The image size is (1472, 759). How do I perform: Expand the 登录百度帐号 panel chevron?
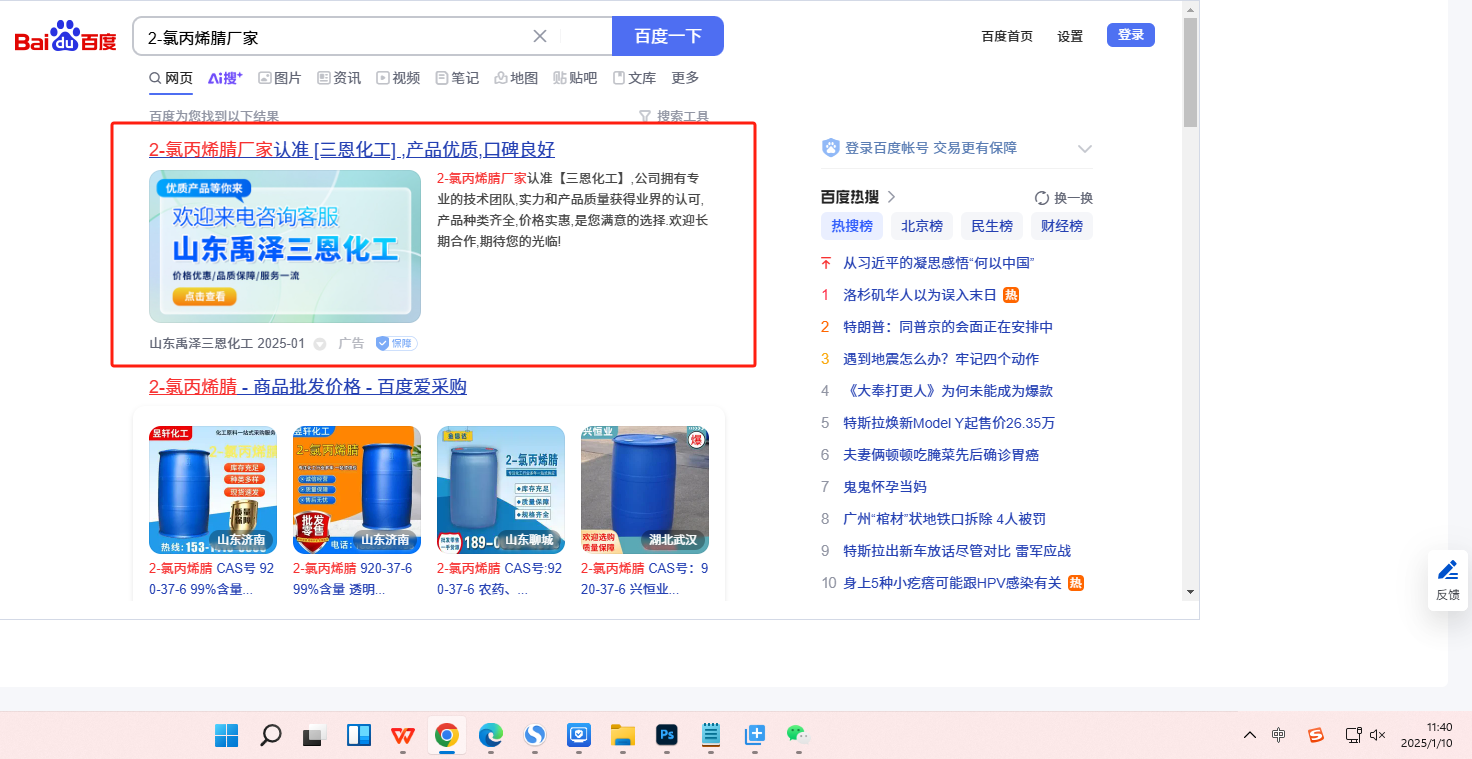click(1084, 149)
